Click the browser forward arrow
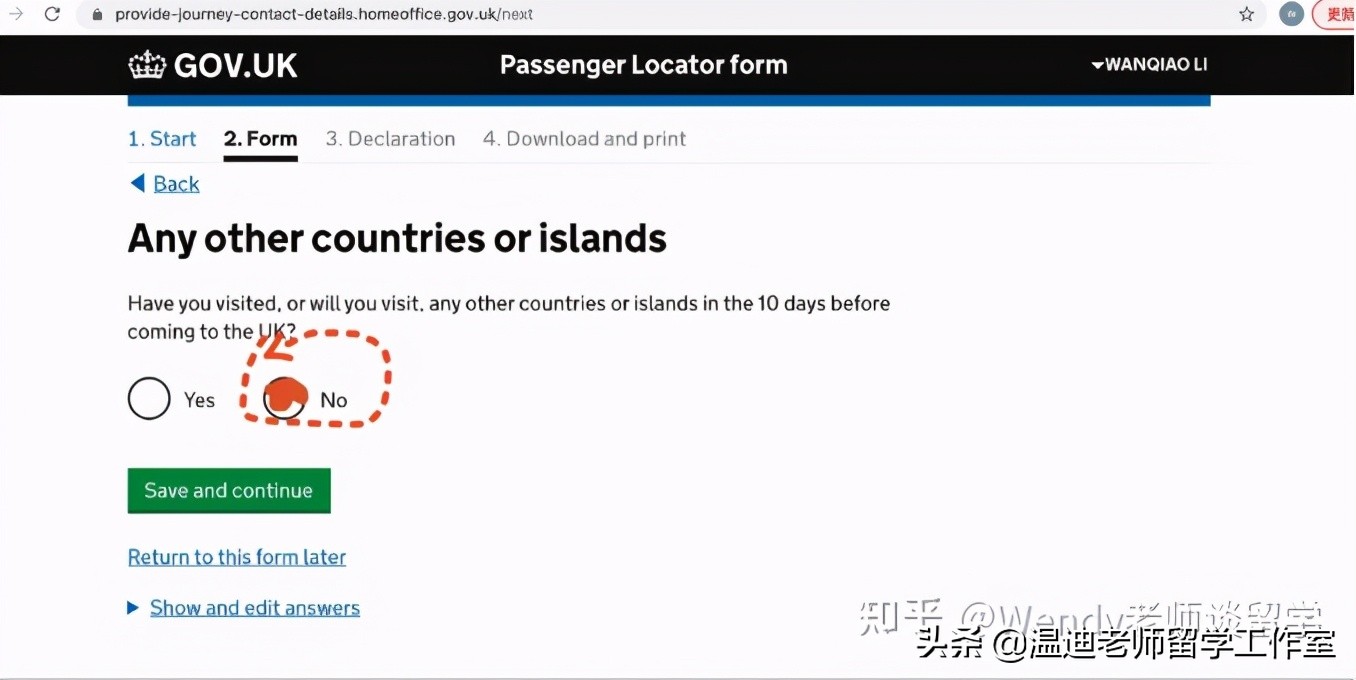This screenshot has width=1356, height=680. click(x=14, y=14)
